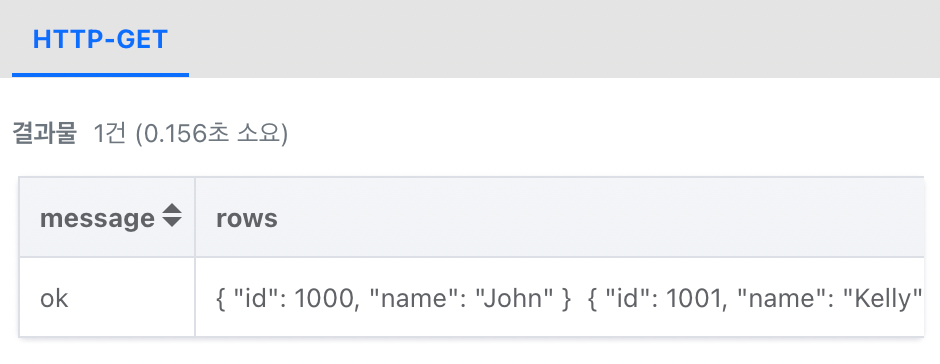Image resolution: width=940 pixels, height=364 pixels.
Task: Click the "name": "Kelly" value
Action: 831,298
